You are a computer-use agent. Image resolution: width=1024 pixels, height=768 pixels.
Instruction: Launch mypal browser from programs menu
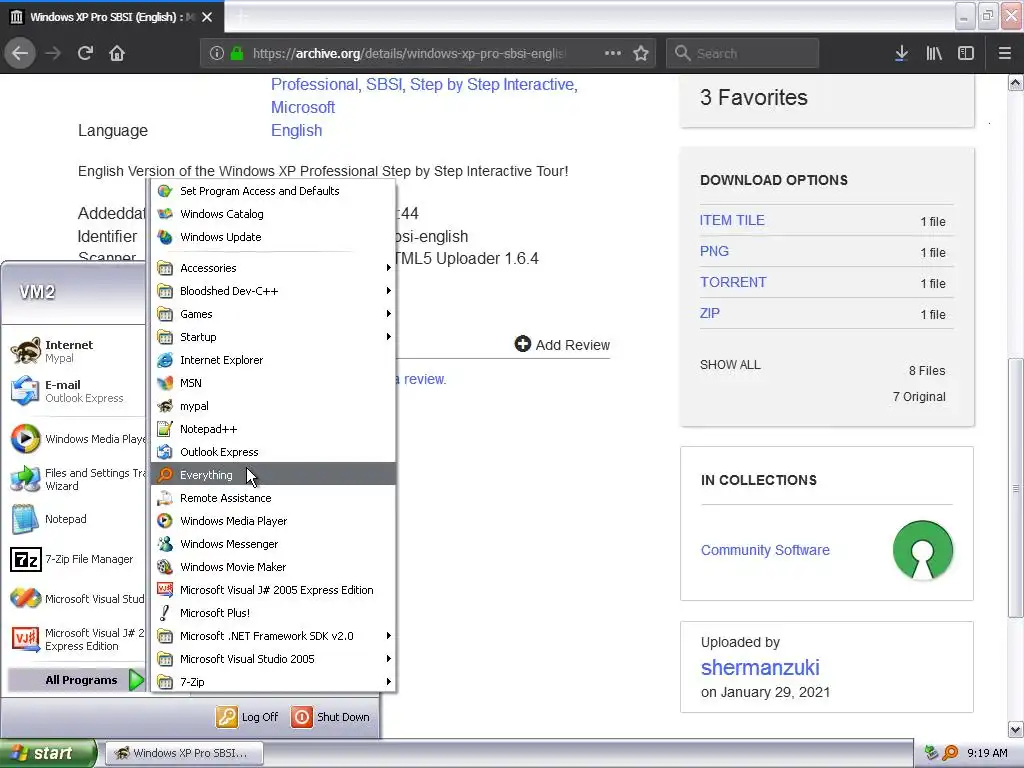coord(274,406)
